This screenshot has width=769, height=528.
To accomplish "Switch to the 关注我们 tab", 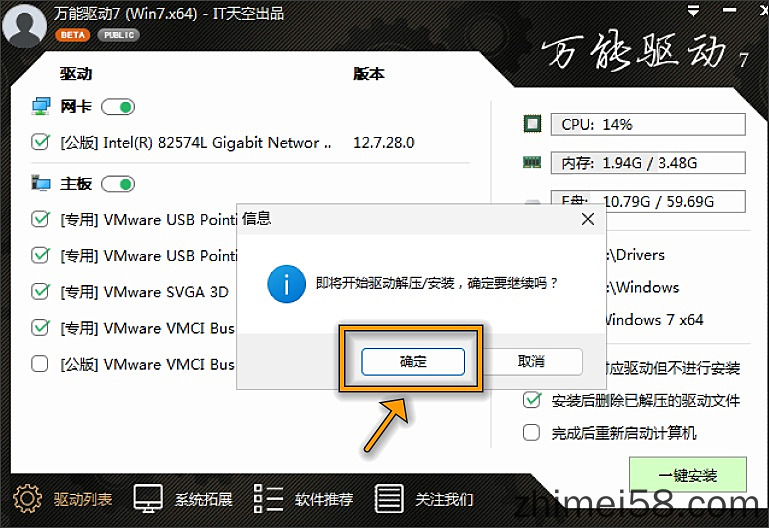I will coord(444,500).
